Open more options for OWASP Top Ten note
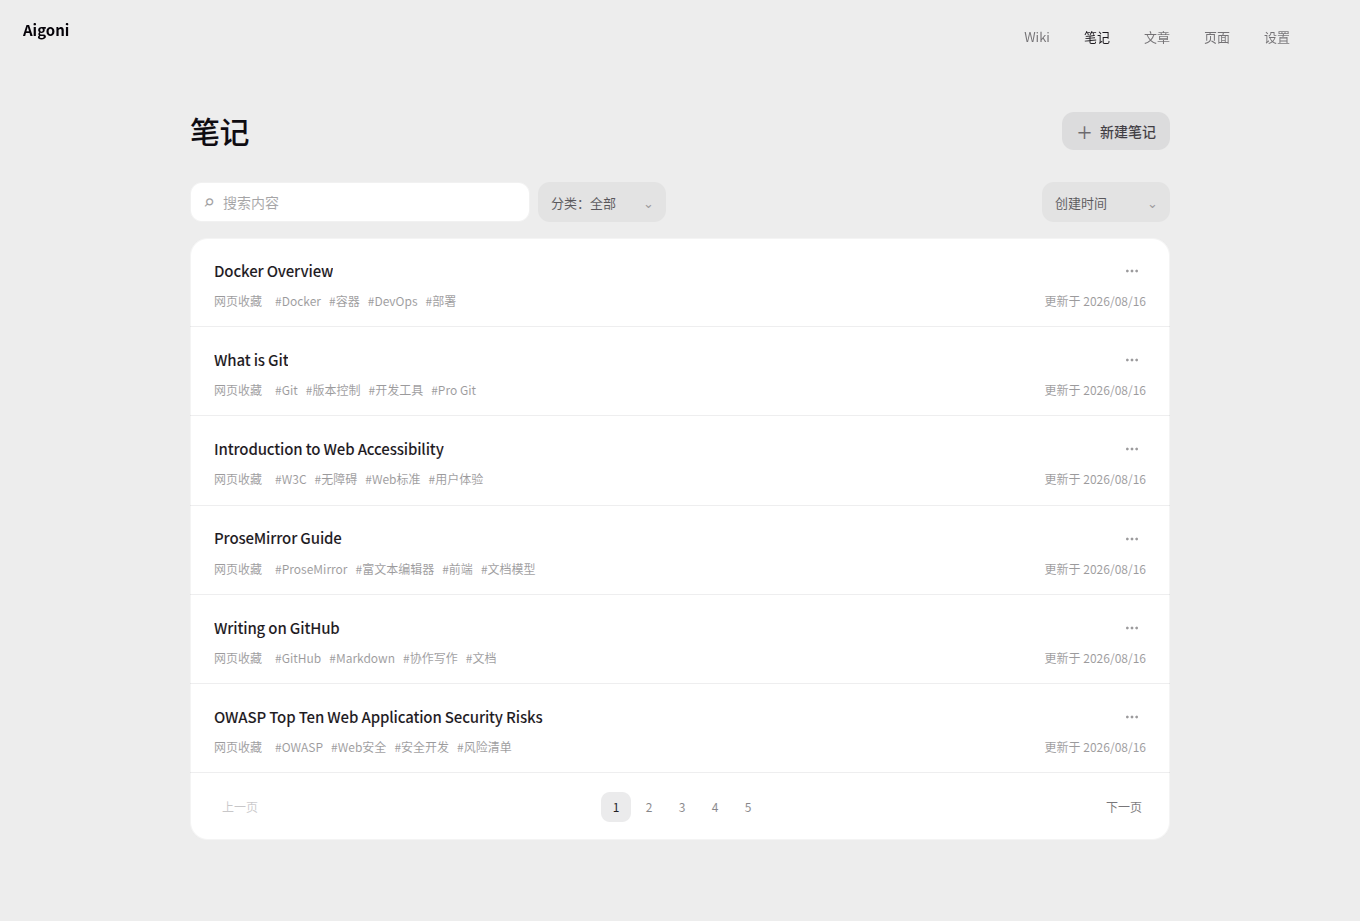This screenshot has width=1360, height=921. click(1132, 717)
